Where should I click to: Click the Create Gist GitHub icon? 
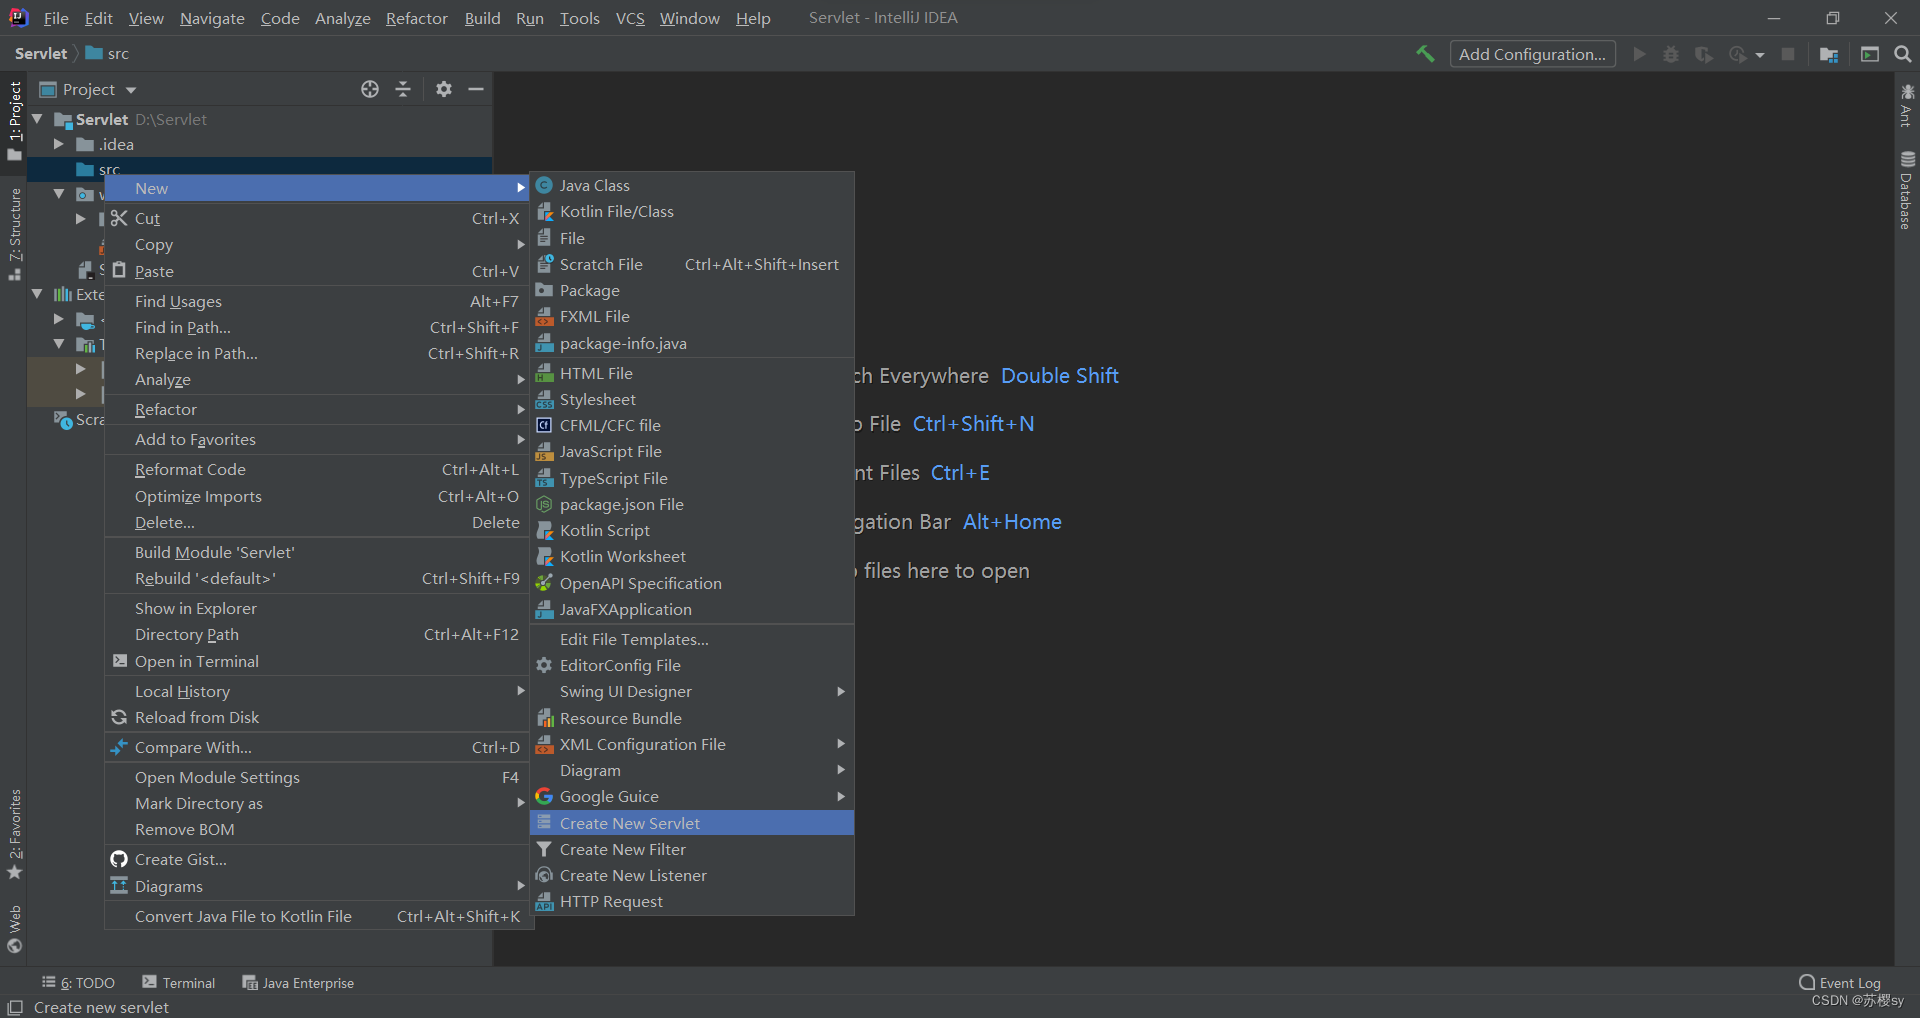(x=119, y=859)
